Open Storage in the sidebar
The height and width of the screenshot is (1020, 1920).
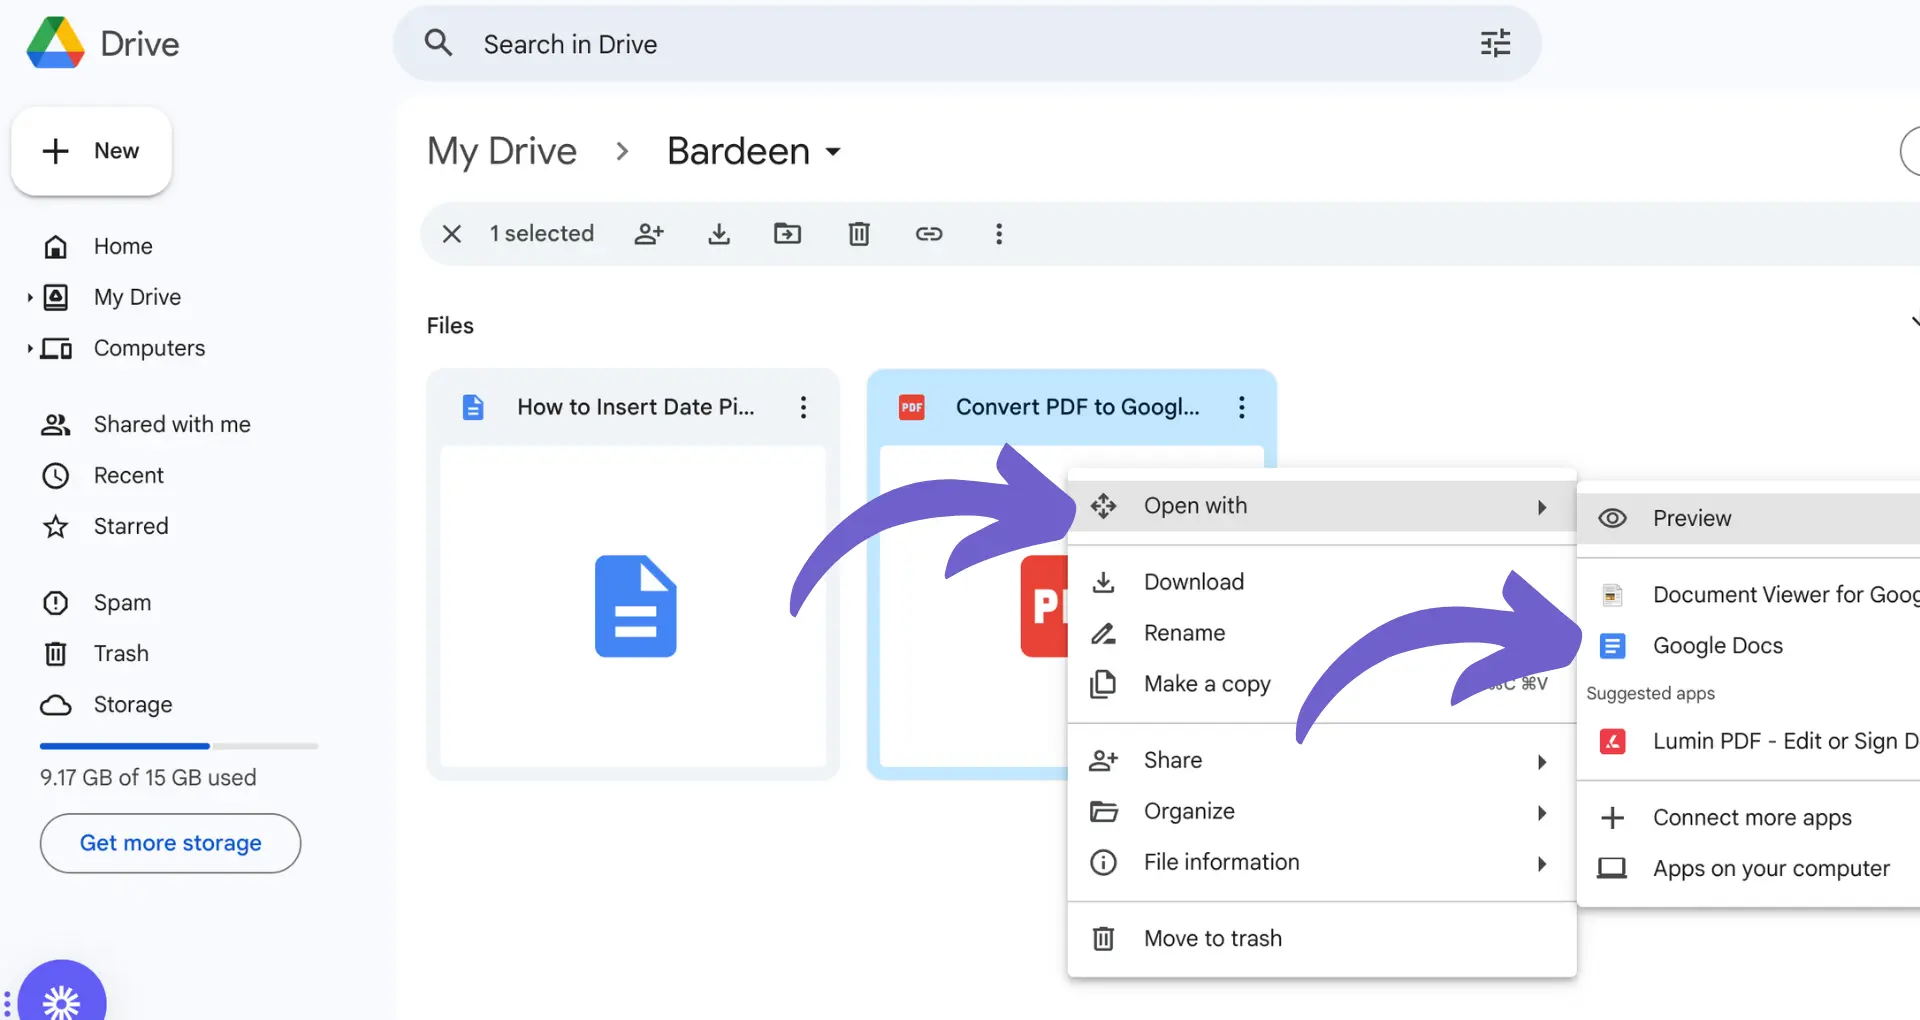pos(132,705)
